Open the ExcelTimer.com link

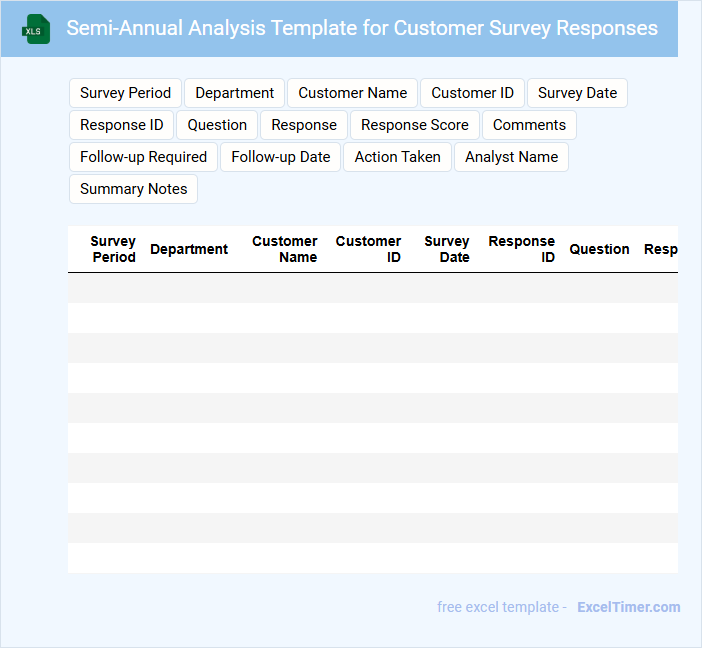tap(628, 607)
